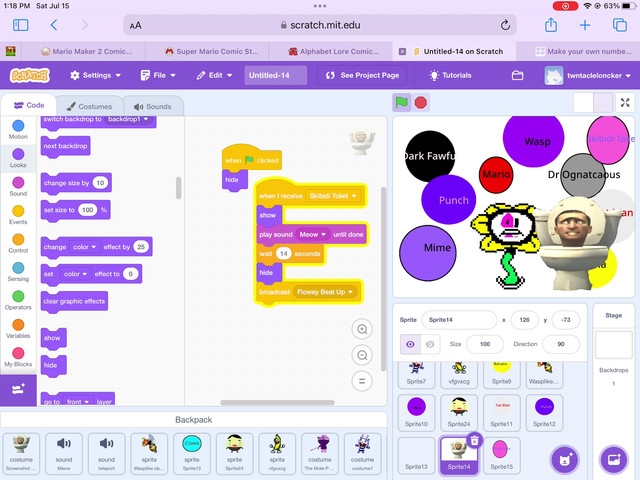Open Alphabet Lore Comic browser tab
The height and width of the screenshot is (480, 640).
[x=333, y=51]
